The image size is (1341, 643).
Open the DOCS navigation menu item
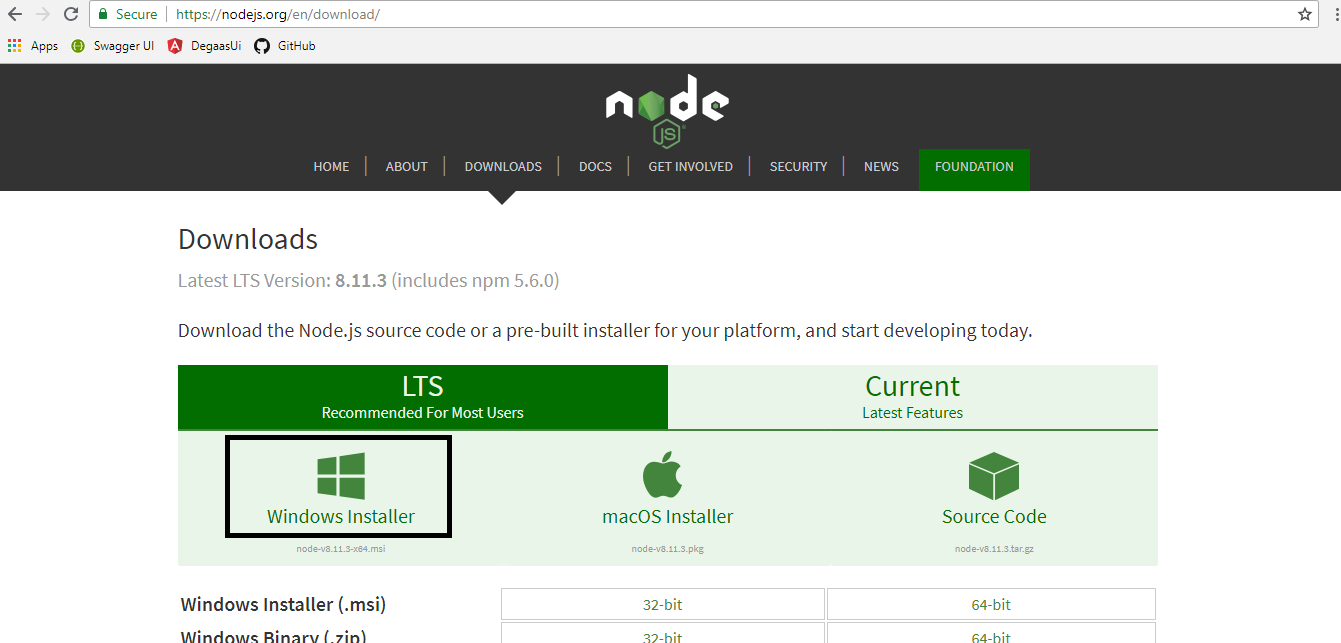point(595,167)
